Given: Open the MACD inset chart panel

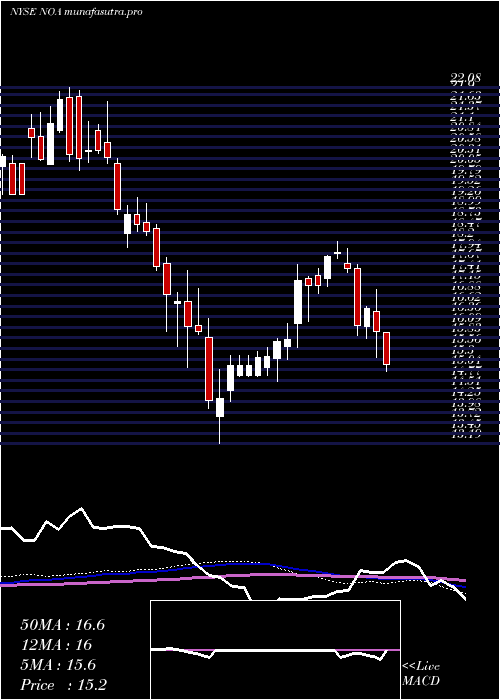Looking at the screenshot, I should tap(275, 650).
